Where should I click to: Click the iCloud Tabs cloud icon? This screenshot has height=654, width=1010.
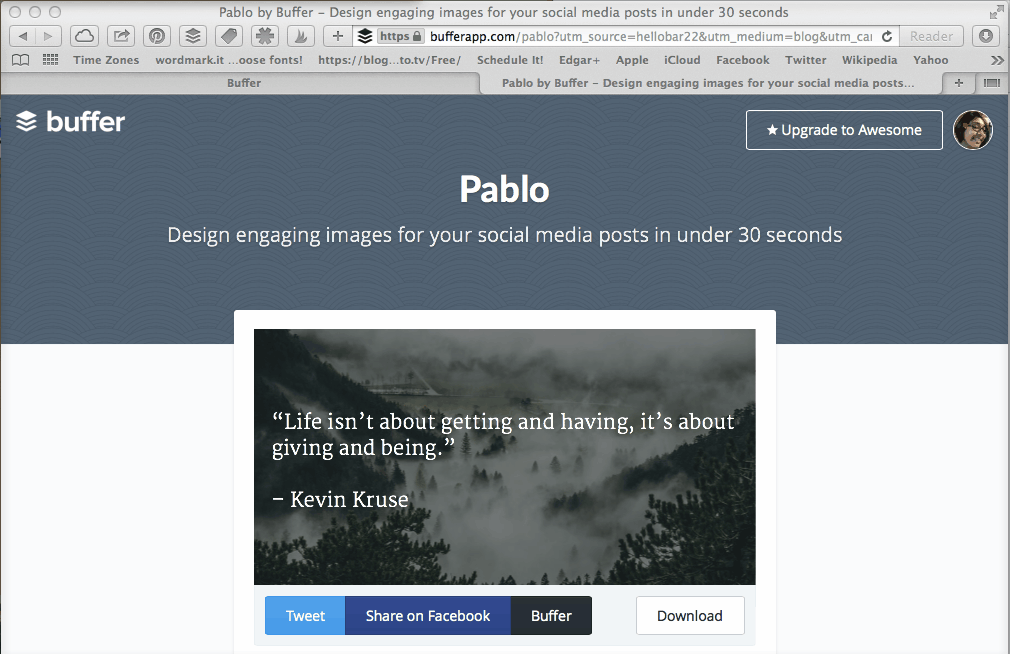85,36
